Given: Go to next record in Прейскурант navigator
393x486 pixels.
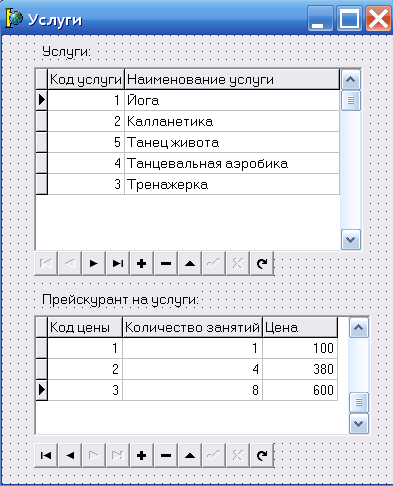Looking at the screenshot, I should 94,455.
